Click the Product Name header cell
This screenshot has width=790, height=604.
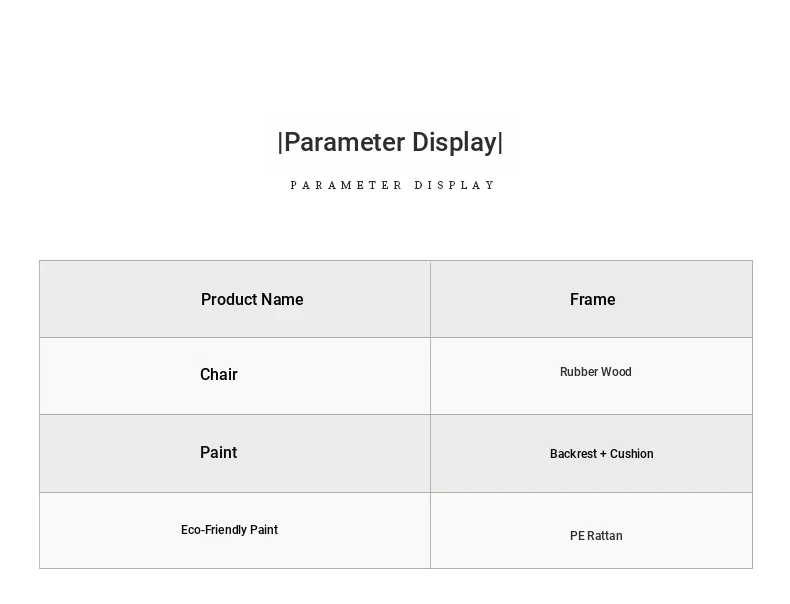tap(235, 299)
